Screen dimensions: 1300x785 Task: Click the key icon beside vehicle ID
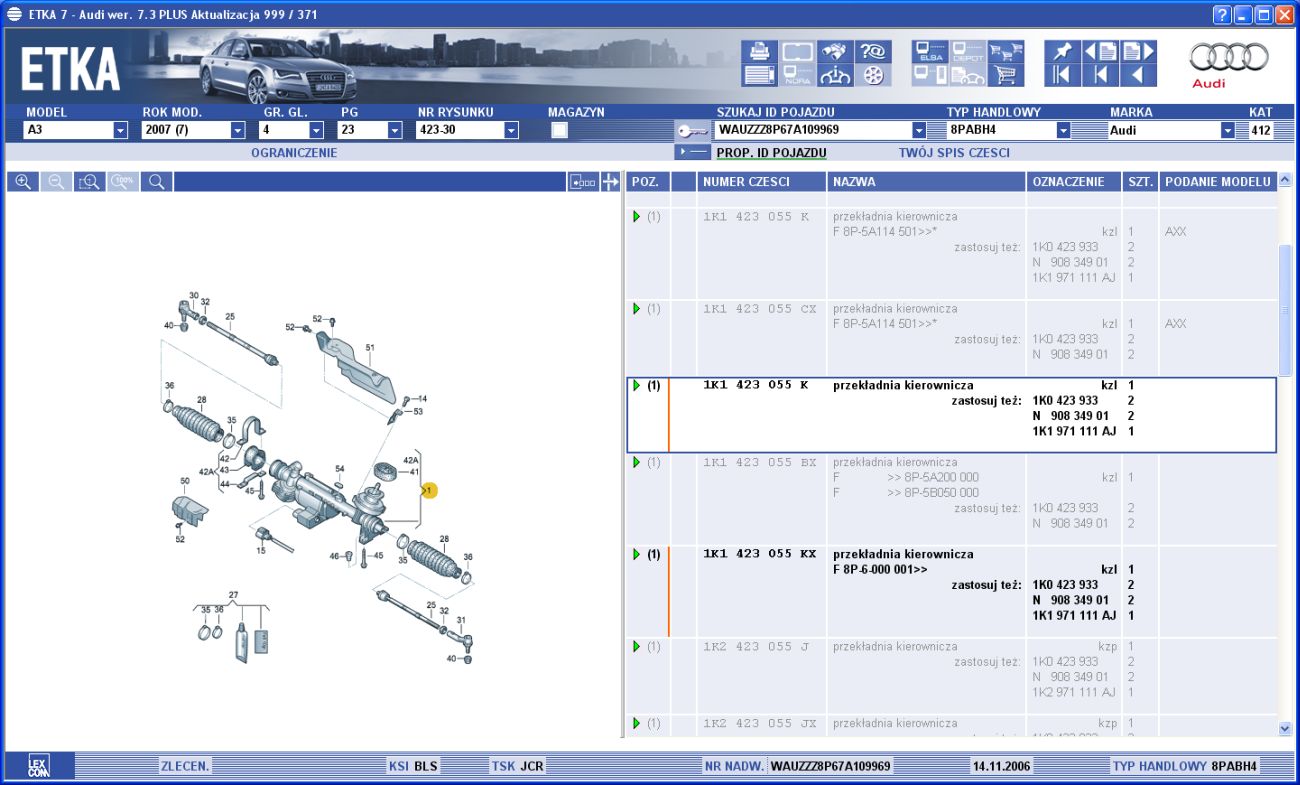[692, 130]
